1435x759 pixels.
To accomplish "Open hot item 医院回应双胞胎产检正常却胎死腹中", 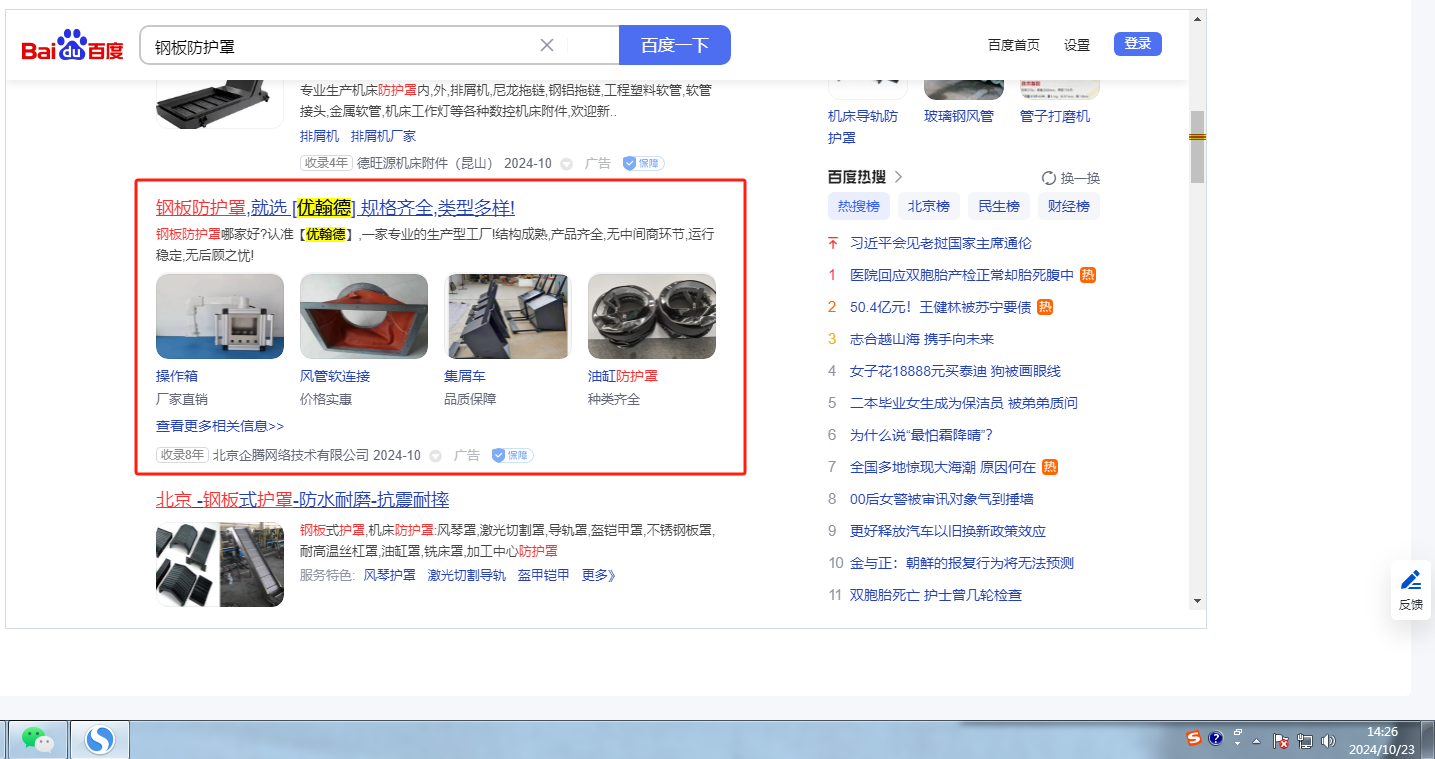I will (962, 275).
